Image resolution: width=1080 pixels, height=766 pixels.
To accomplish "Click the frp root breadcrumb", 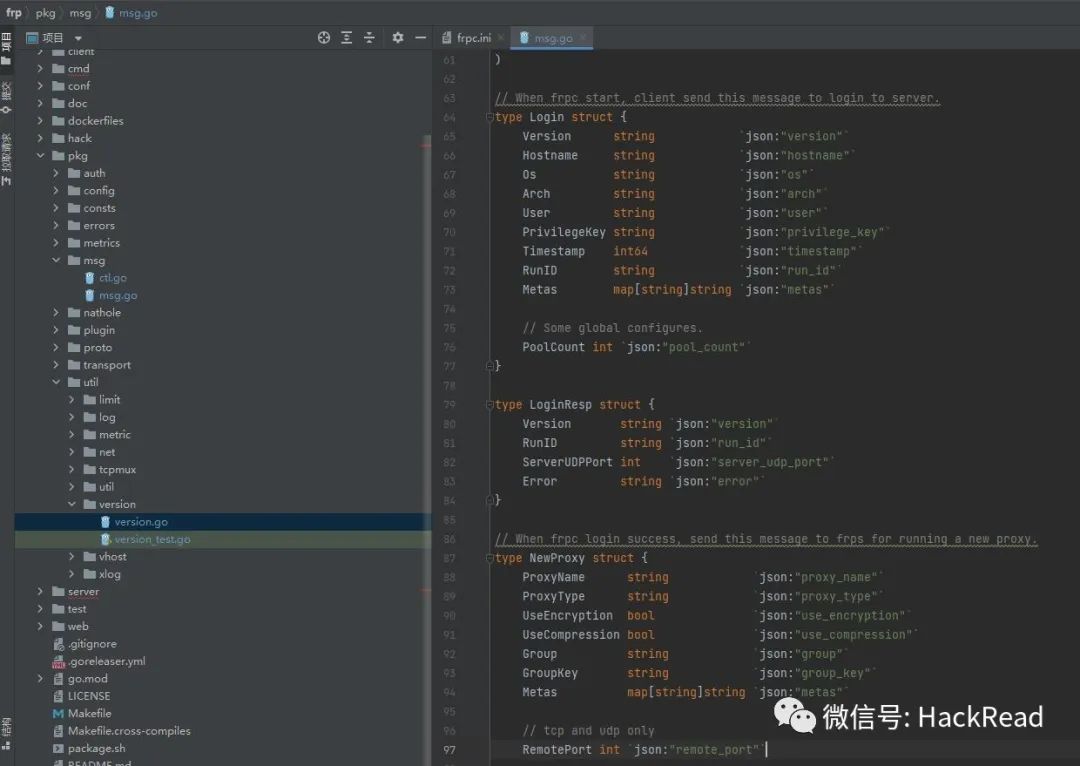I will tap(14, 13).
